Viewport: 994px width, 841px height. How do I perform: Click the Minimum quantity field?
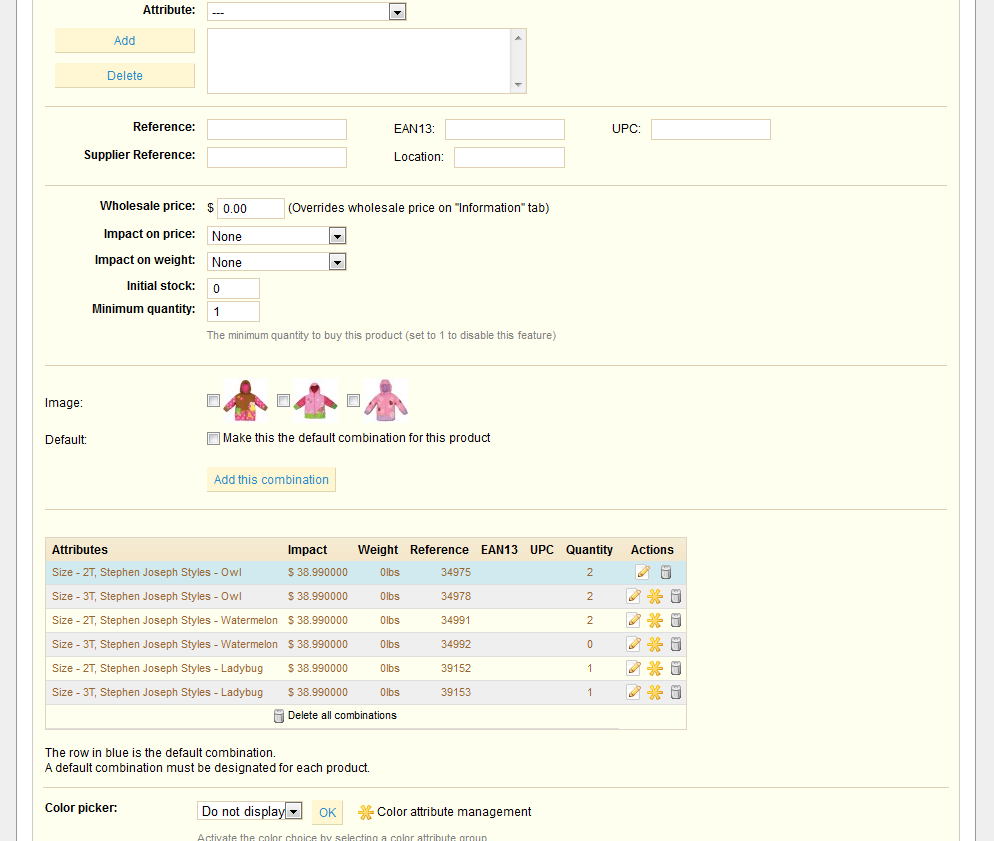tap(233, 311)
